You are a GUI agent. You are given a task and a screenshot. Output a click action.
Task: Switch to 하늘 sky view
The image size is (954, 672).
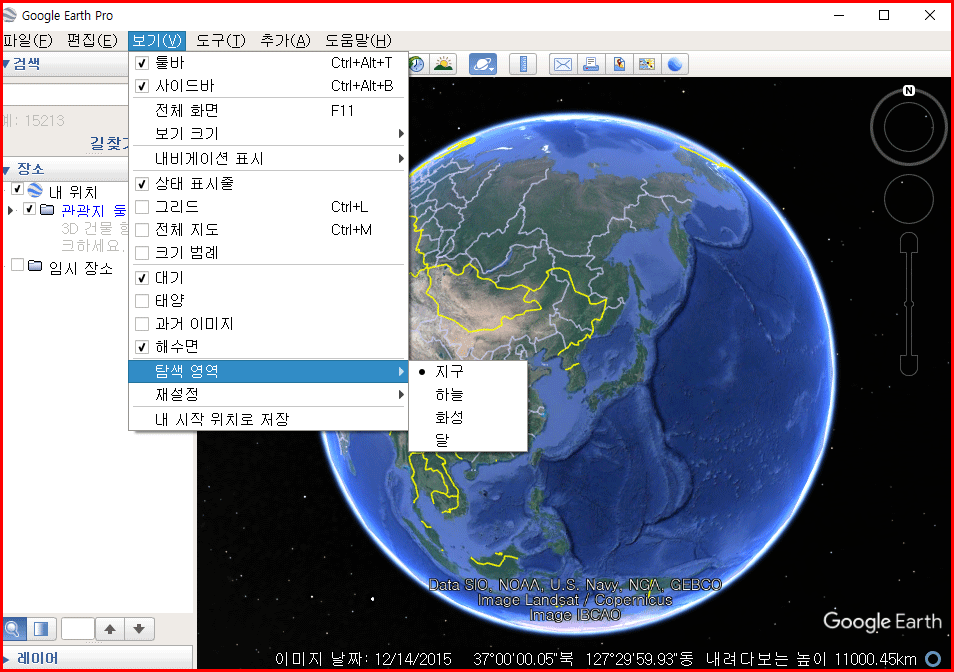(x=467, y=395)
